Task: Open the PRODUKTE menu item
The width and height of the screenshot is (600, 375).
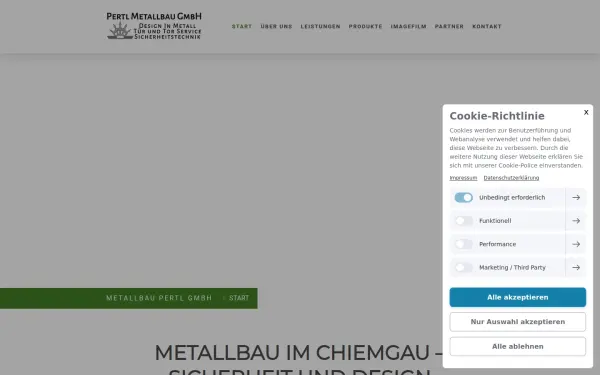Action: click(x=365, y=26)
